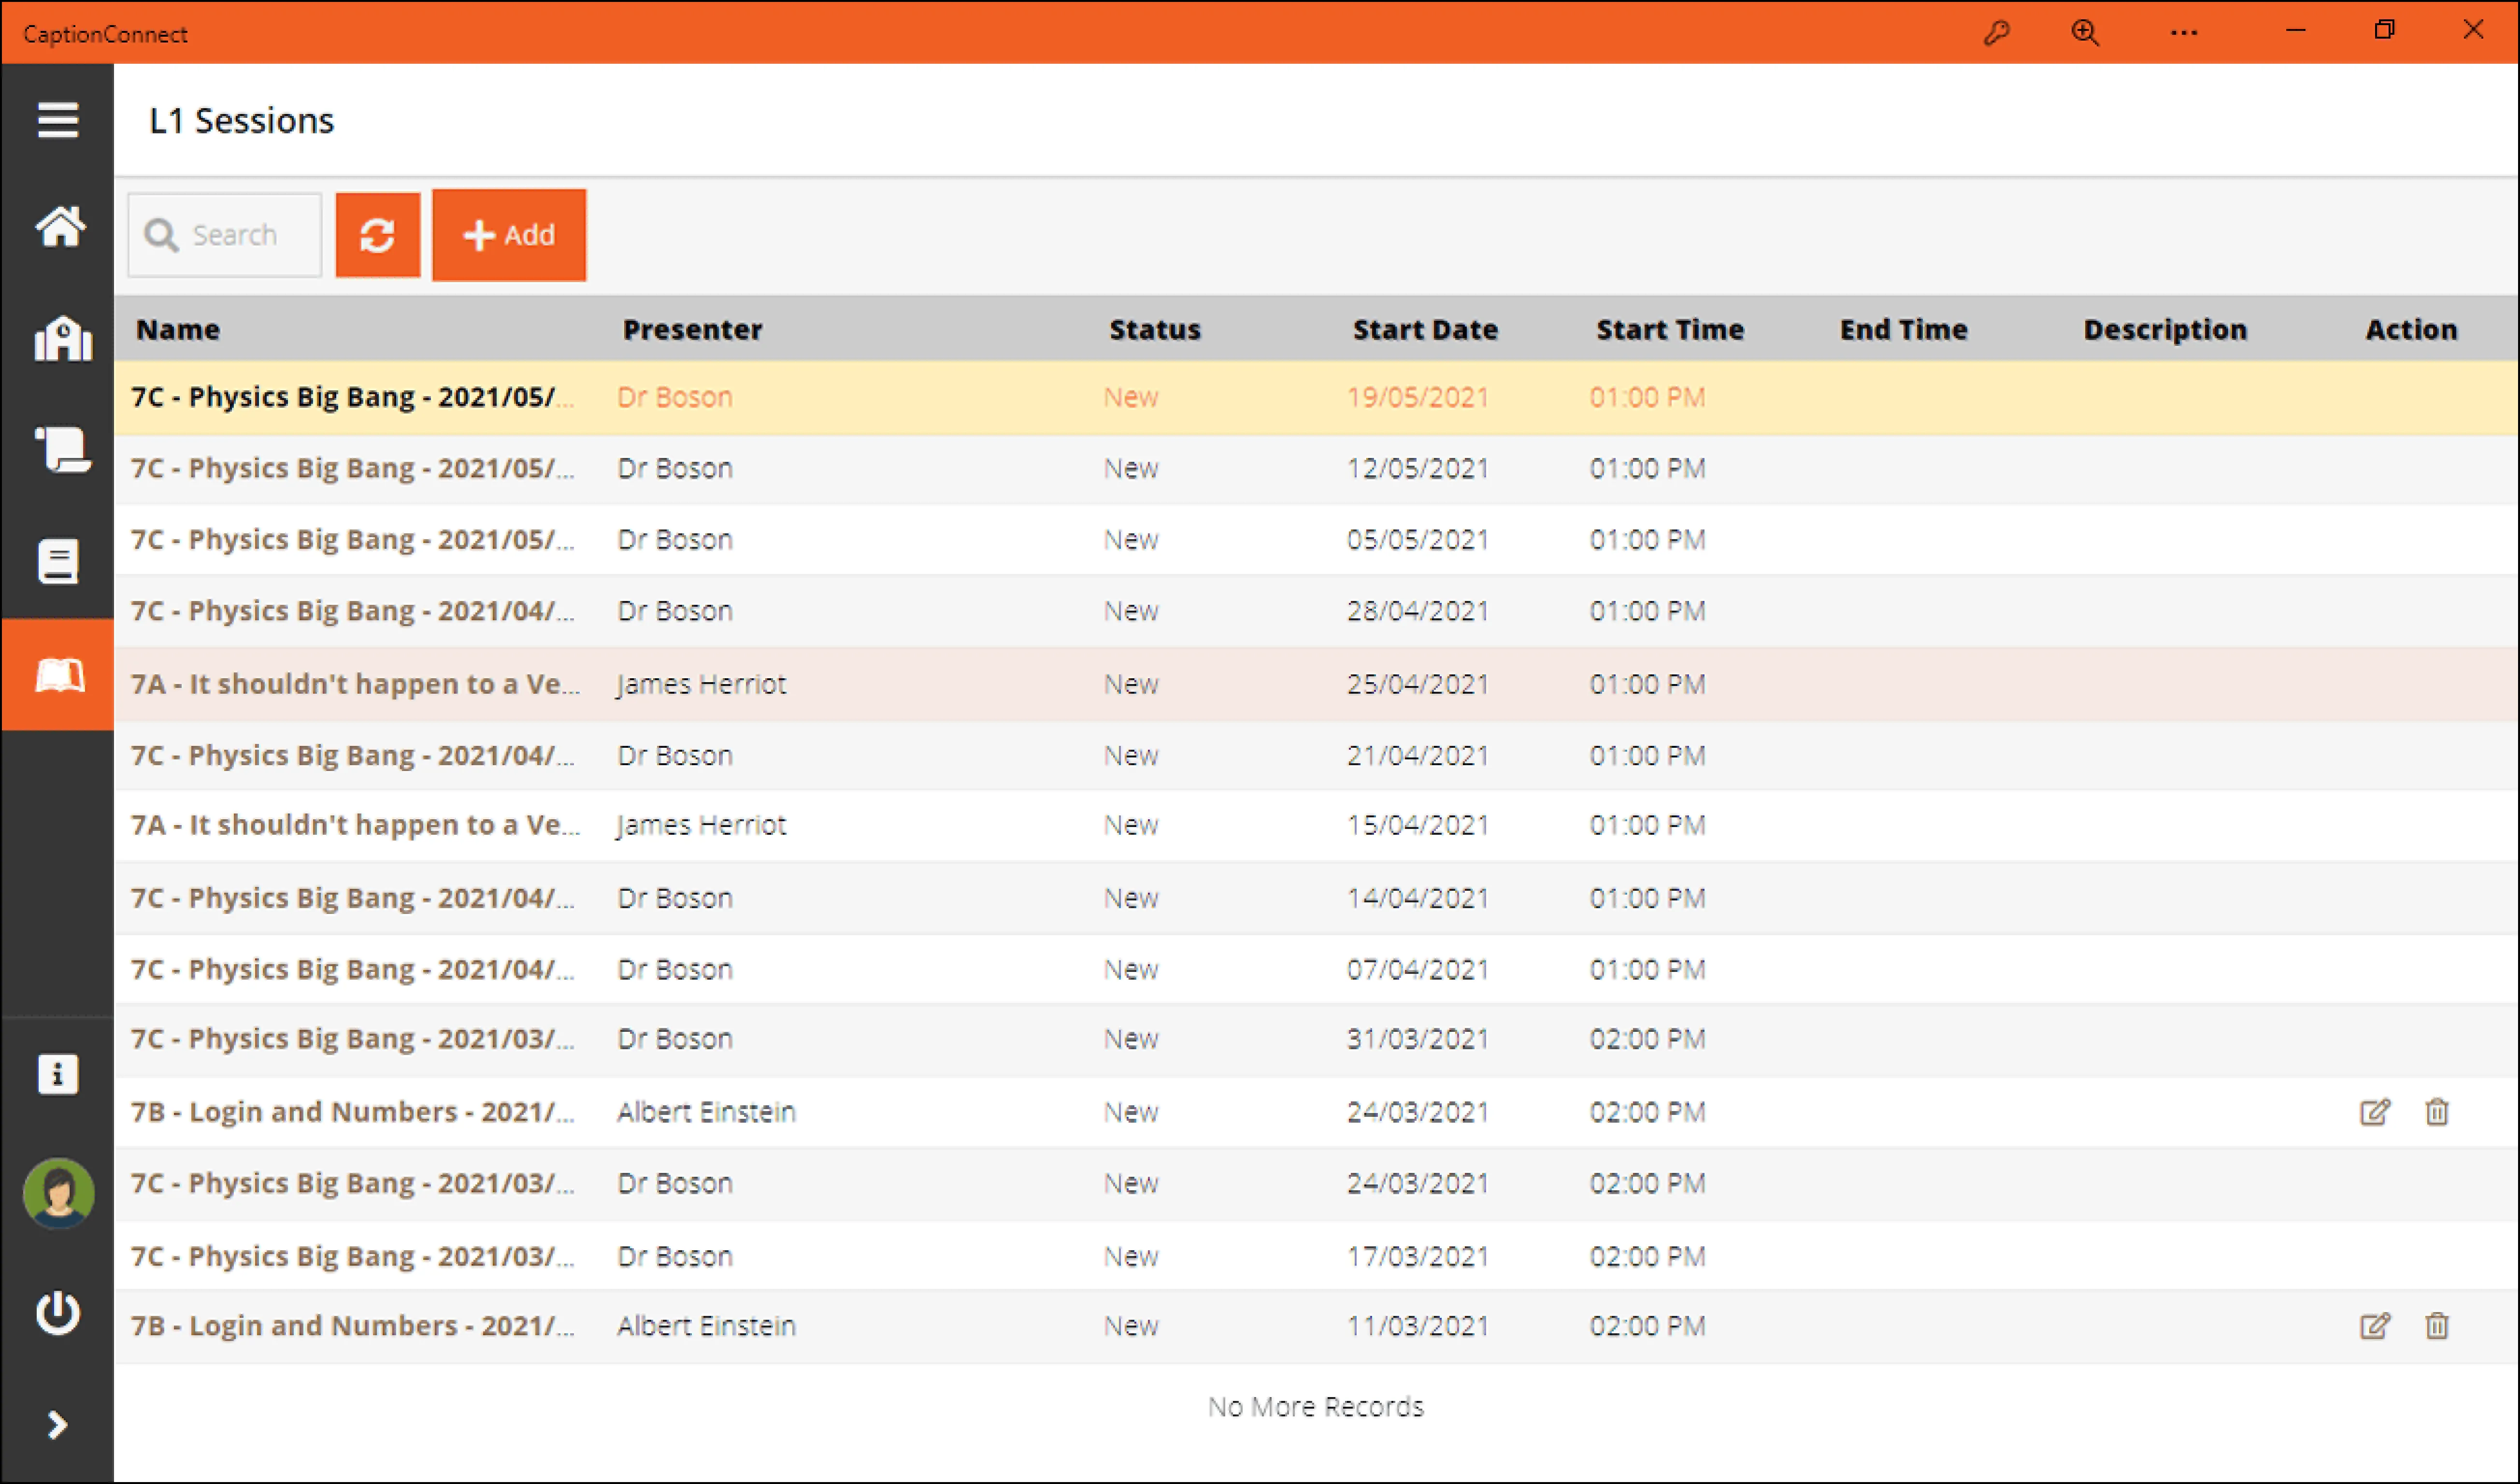This screenshot has height=1484, width=2520.
Task: Click the user avatar picture
Action: [58, 1192]
